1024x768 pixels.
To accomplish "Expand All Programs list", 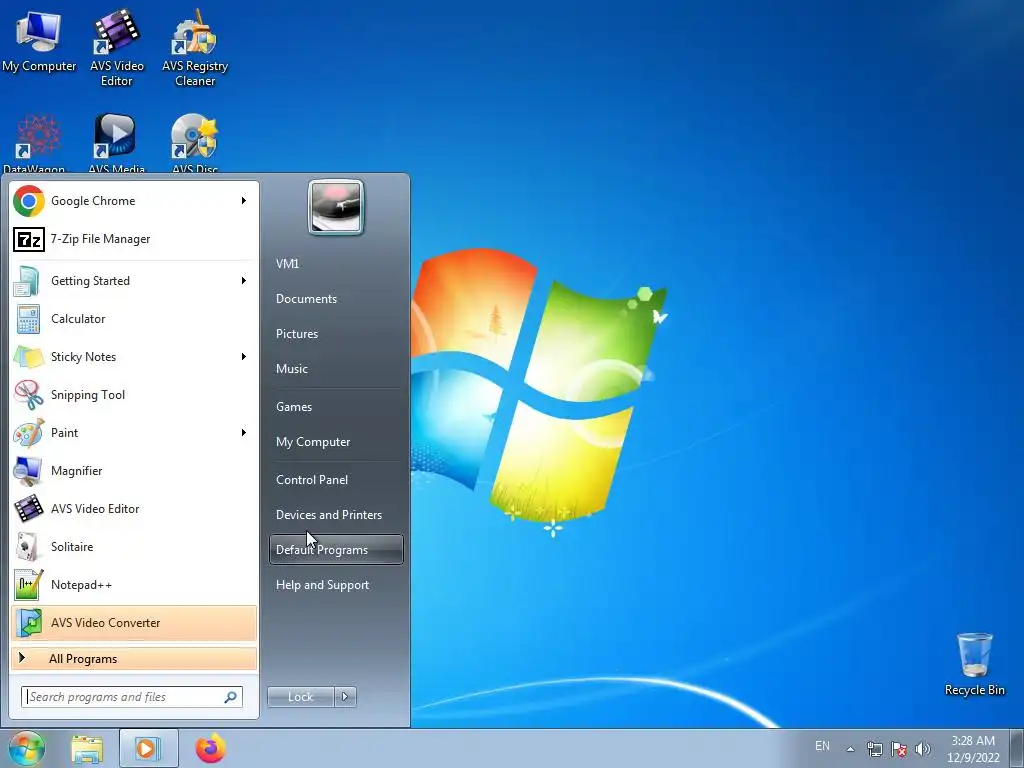I will click(x=134, y=658).
